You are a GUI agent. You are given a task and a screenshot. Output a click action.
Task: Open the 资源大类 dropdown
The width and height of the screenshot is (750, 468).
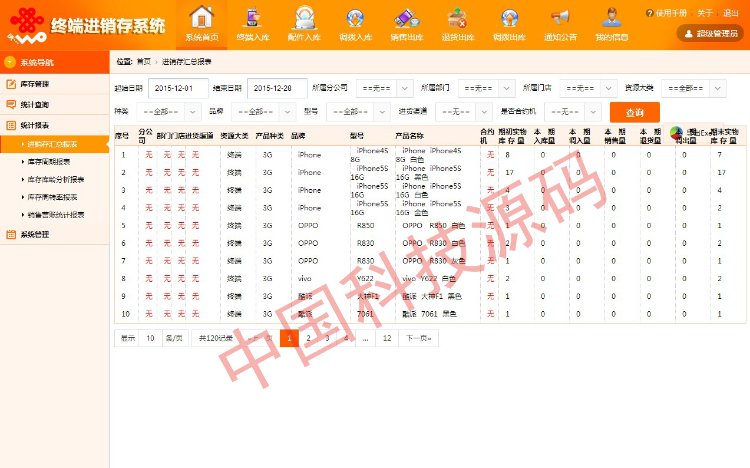(x=694, y=88)
